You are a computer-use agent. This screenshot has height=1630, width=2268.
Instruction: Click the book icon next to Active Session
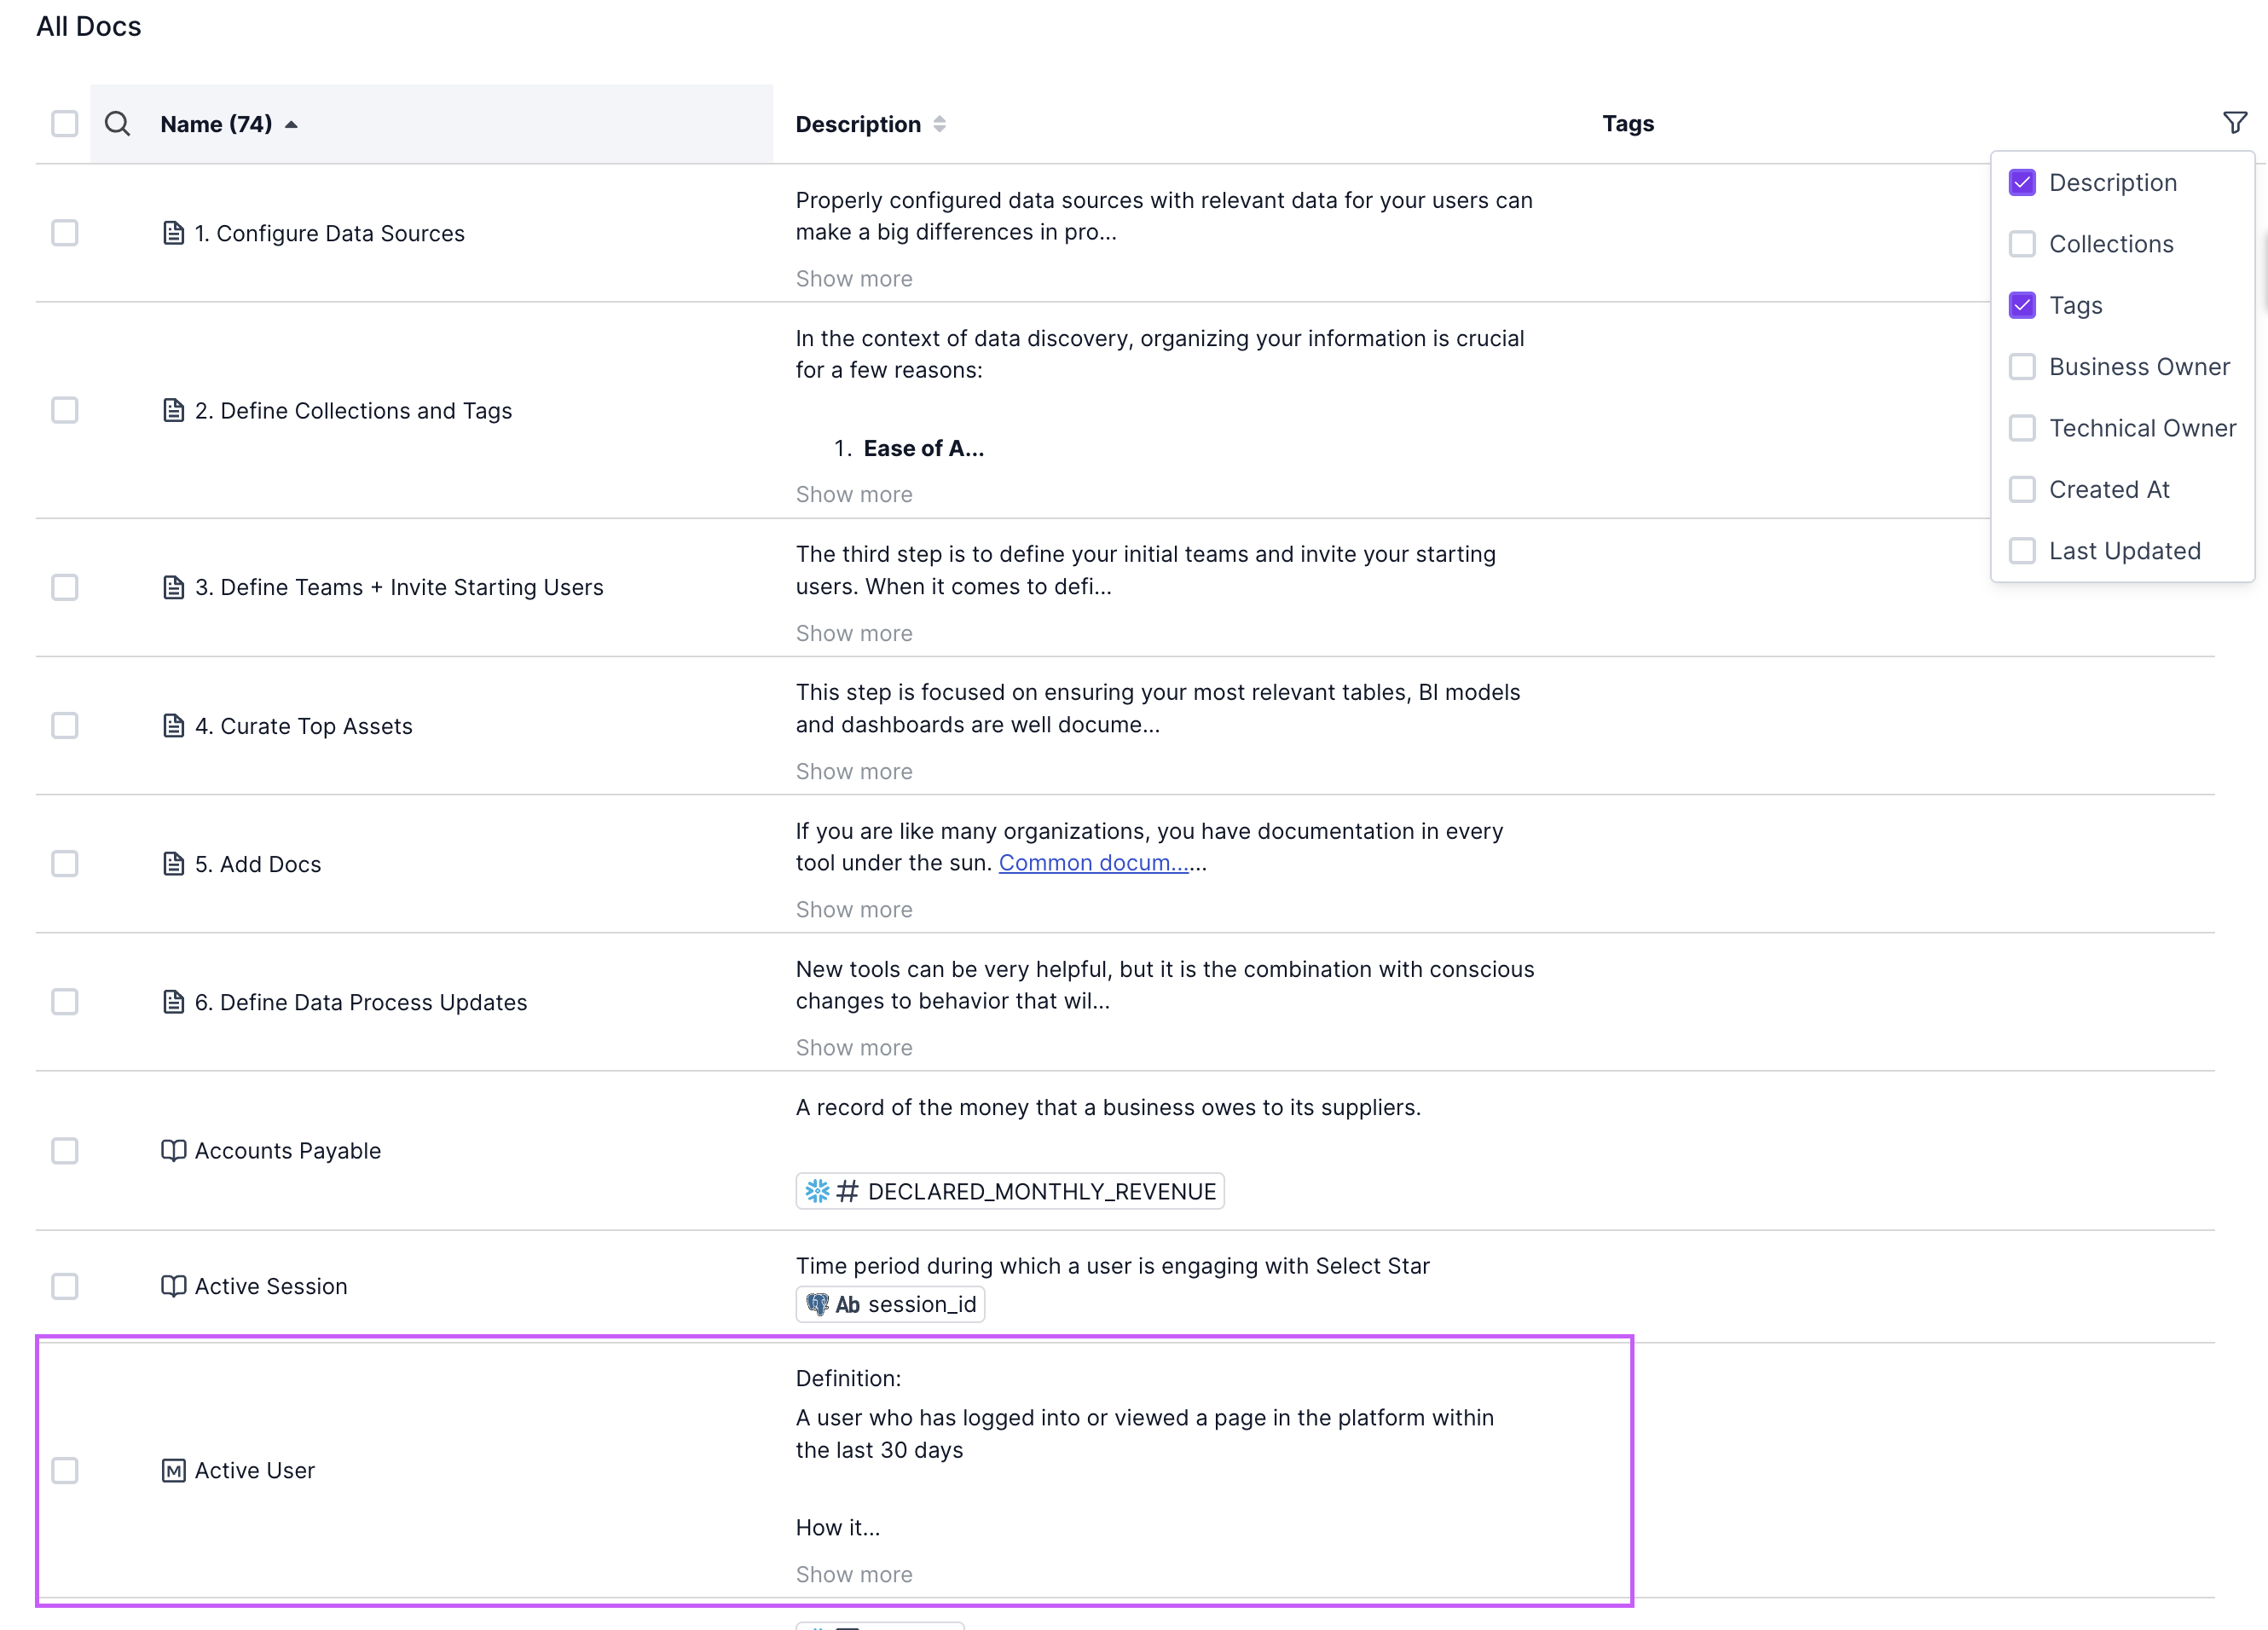point(173,1286)
